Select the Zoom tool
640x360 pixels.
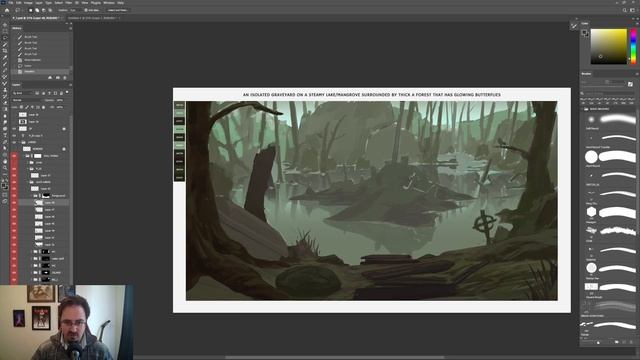[5, 168]
